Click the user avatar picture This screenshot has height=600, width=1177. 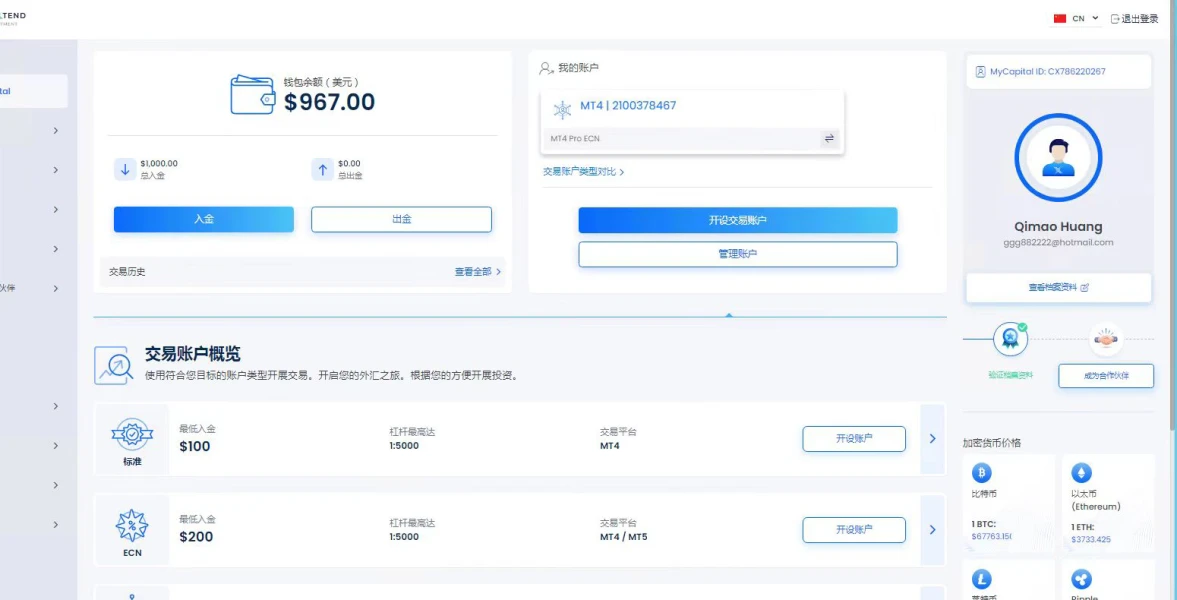point(1058,158)
